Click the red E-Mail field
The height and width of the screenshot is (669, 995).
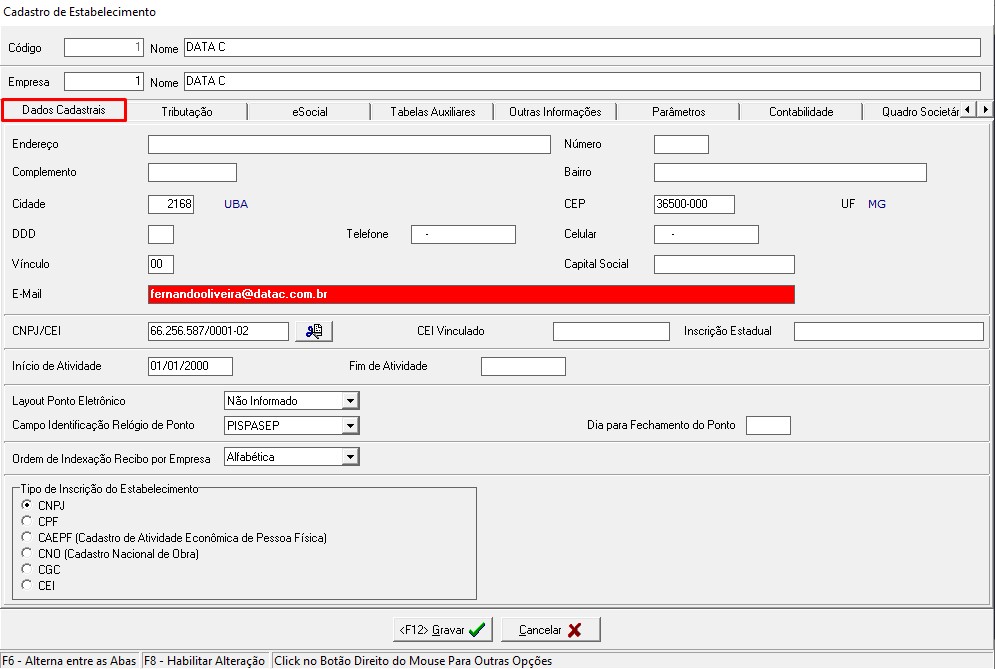tap(471, 295)
